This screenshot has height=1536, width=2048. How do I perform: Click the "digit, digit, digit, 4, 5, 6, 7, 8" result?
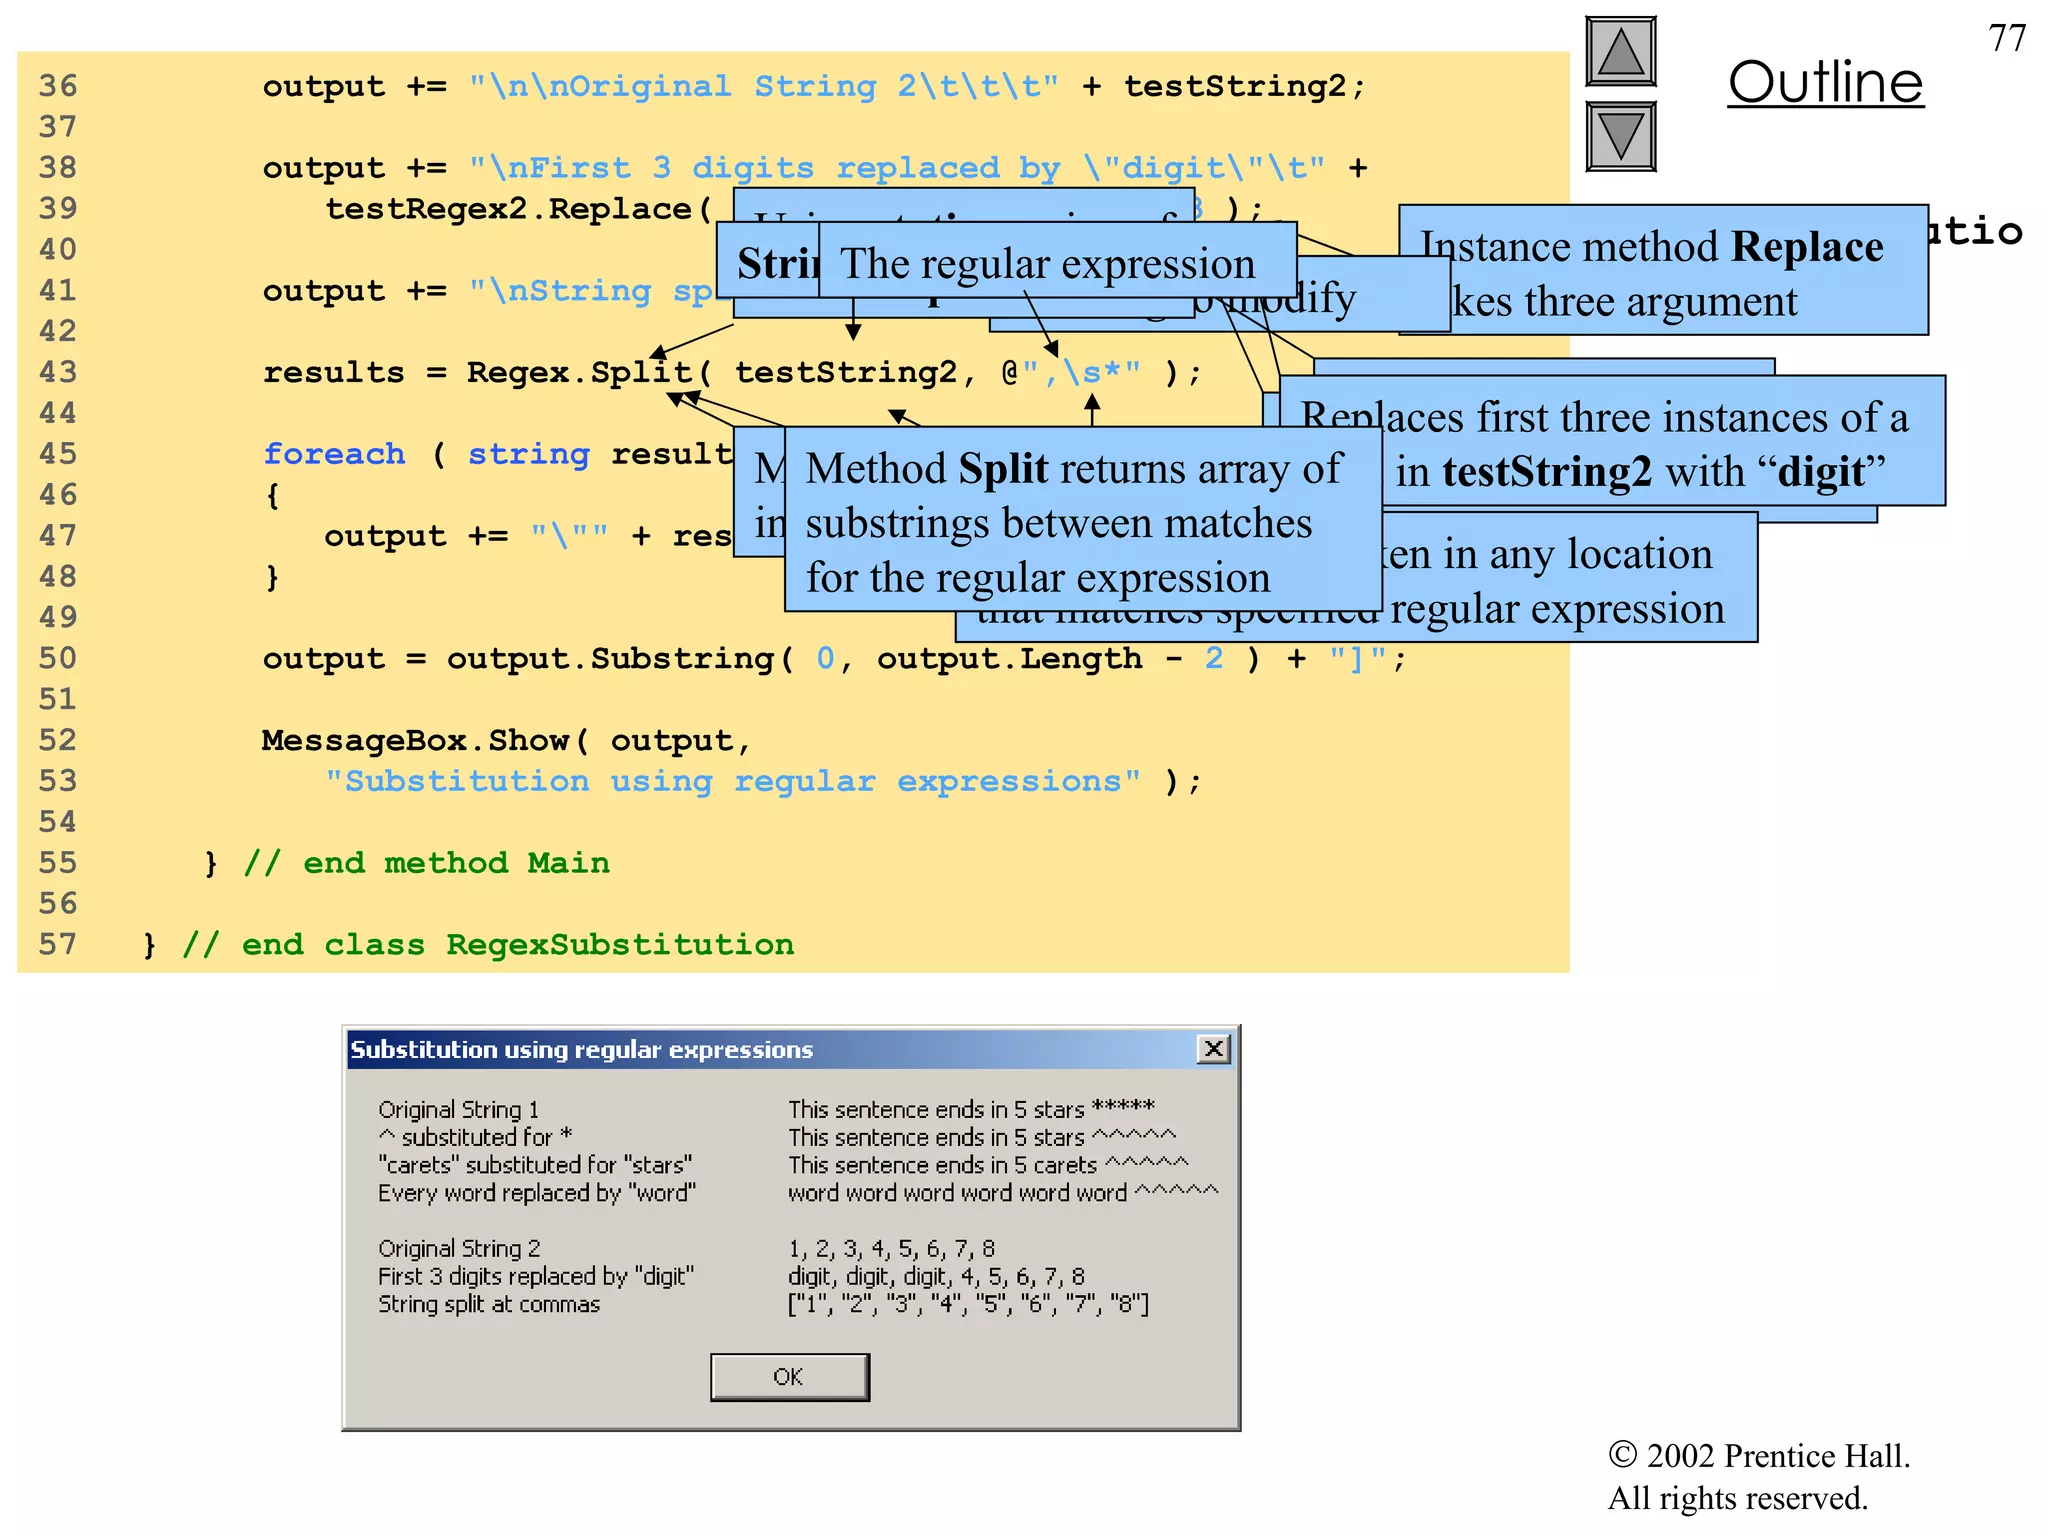(x=936, y=1277)
